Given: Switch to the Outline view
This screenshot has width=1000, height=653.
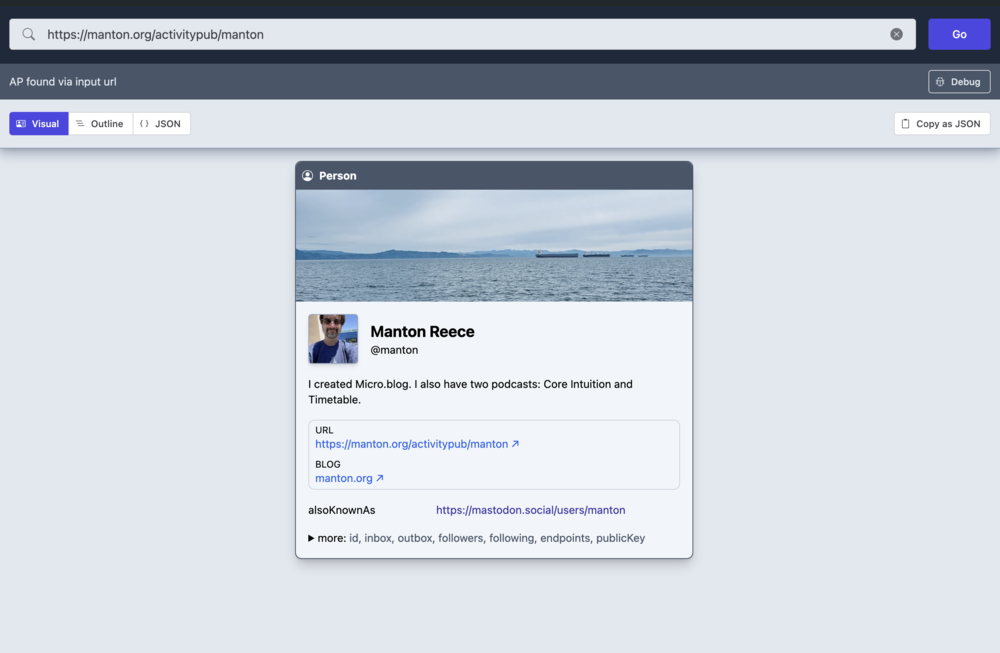Looking at the screenshot, I should (x=100, y=124).
